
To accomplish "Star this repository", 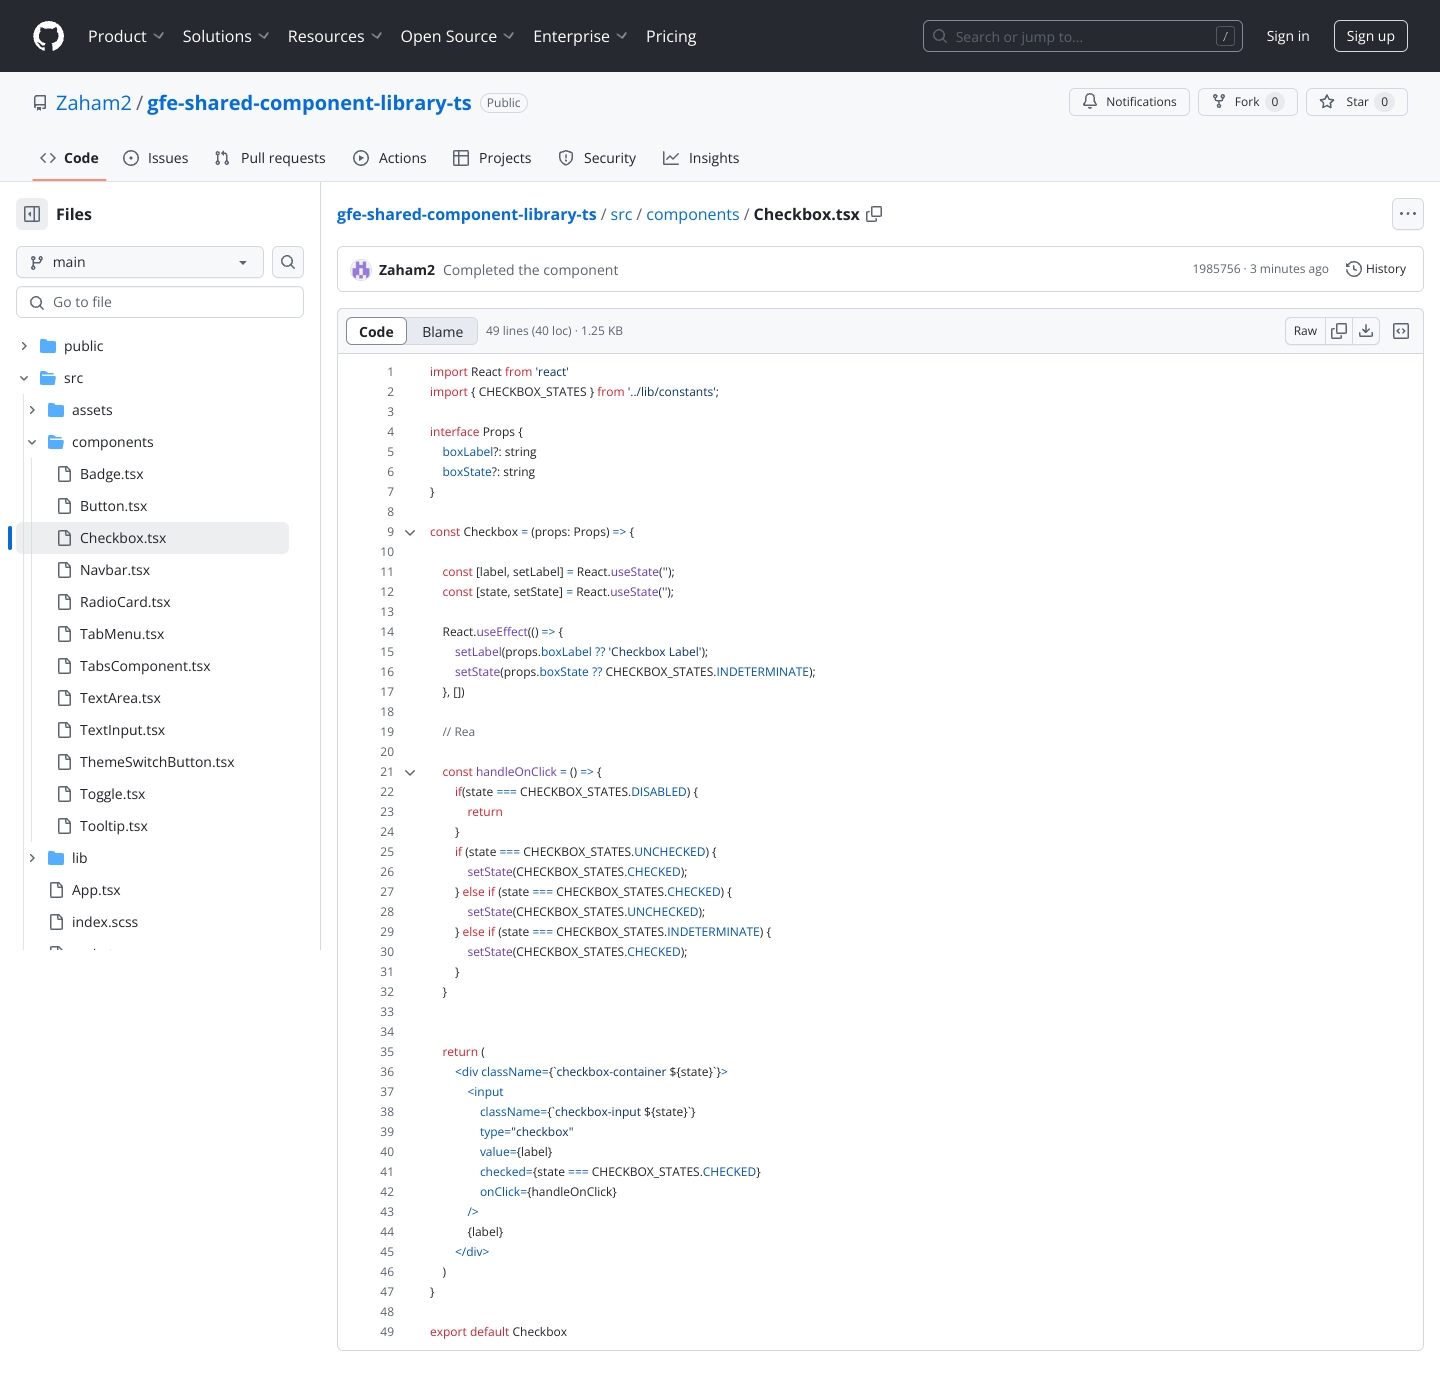I will coord(1356,102).
